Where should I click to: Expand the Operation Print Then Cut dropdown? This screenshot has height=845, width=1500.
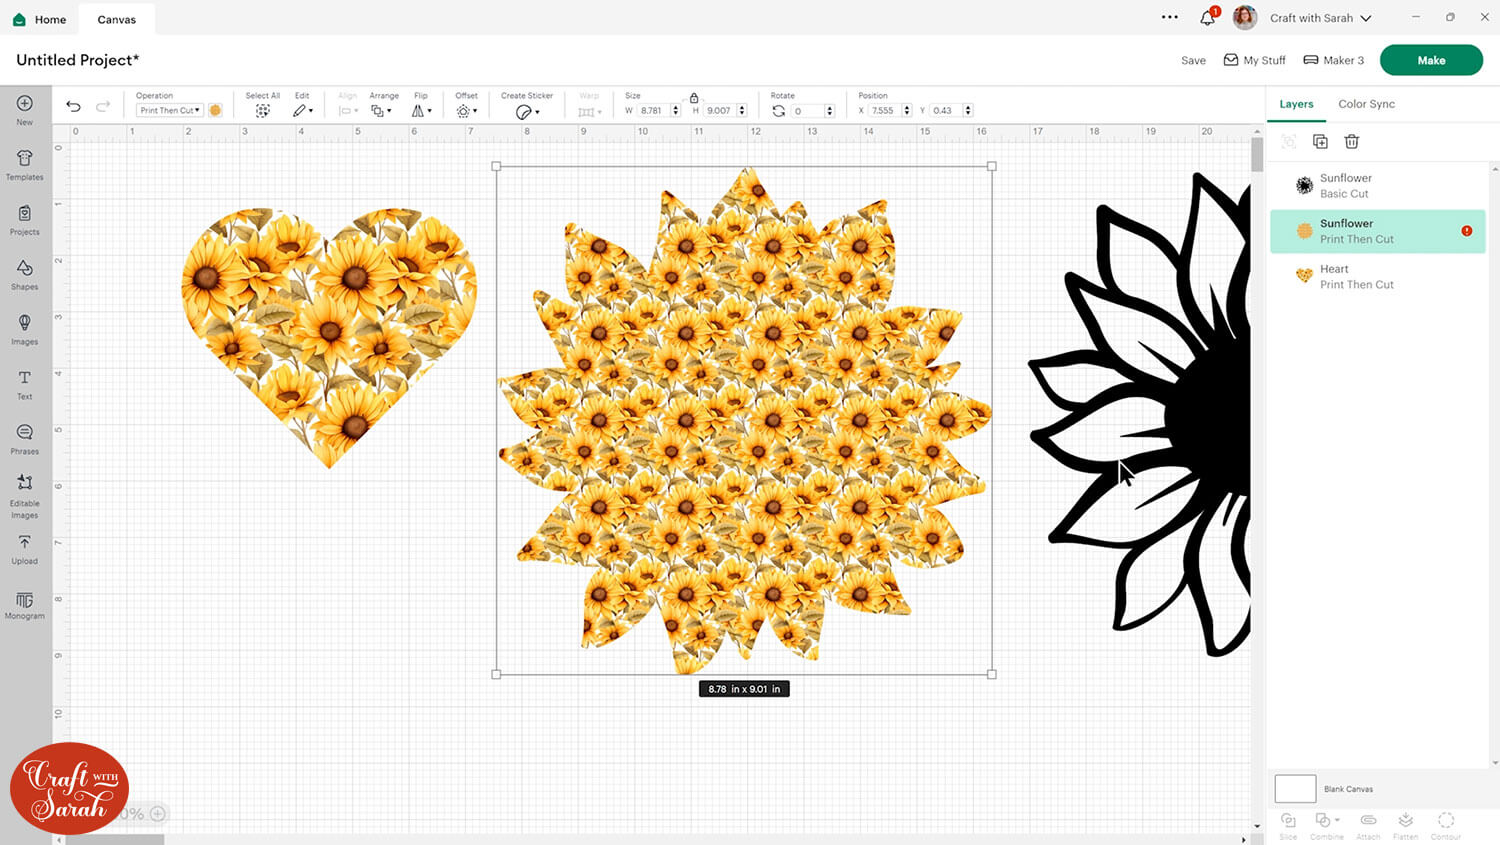pos(170,110)
